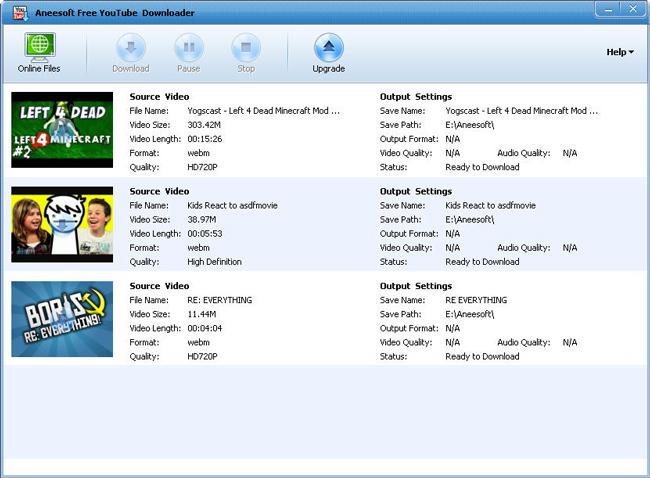
Task: Click the app logo in title bar
Action: (x=19, y=13)
